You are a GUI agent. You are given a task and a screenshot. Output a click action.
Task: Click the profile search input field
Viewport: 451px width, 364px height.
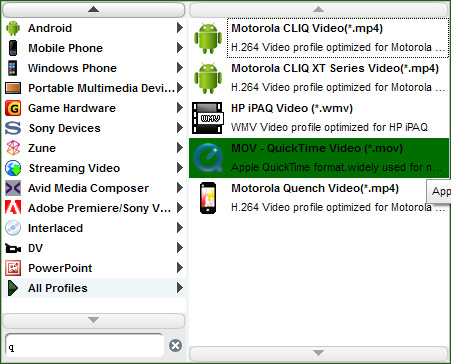[x=85, y=346]
